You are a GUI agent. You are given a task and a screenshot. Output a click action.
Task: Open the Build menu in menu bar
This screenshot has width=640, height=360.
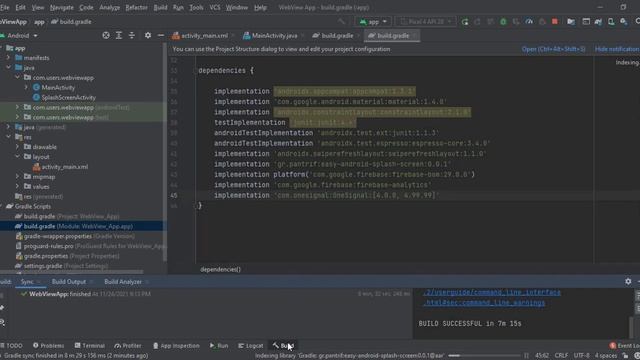160,7
